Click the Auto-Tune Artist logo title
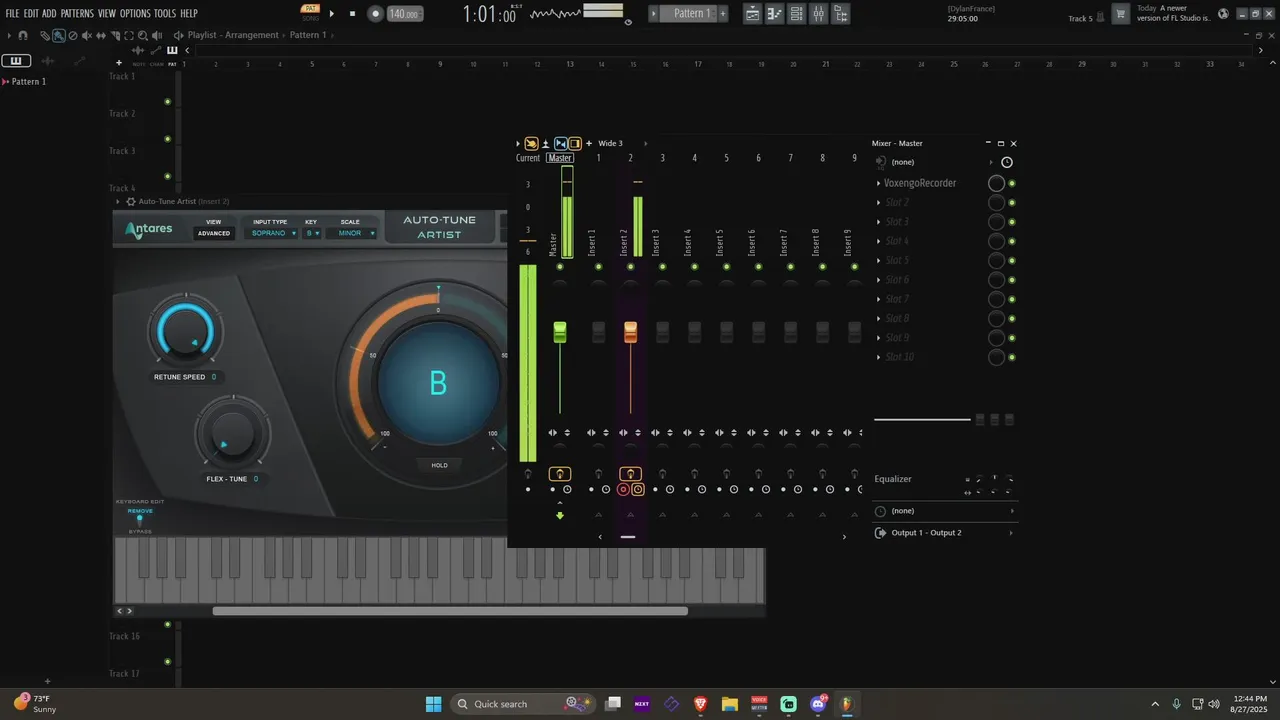Image resolution: width=1280 pixels, height=720 pixels. click(439, 227)
